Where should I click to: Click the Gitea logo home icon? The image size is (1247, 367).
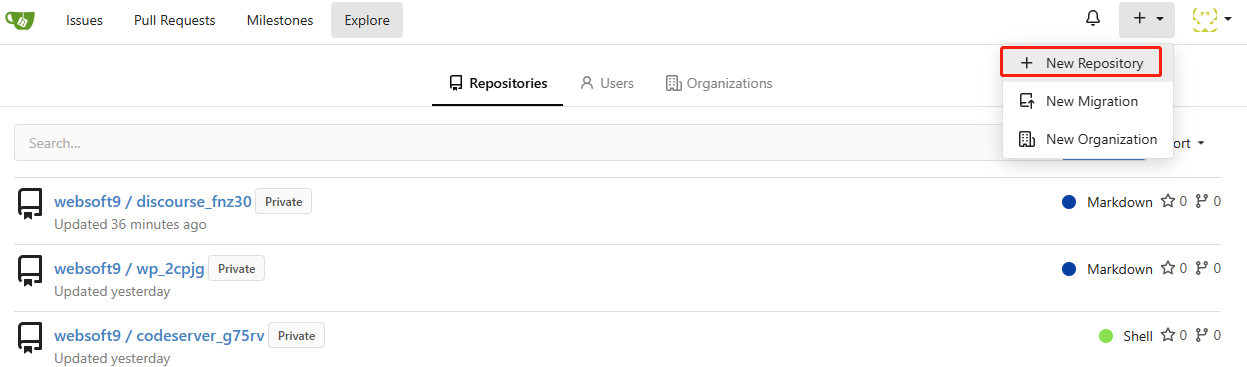coord(20,19)
